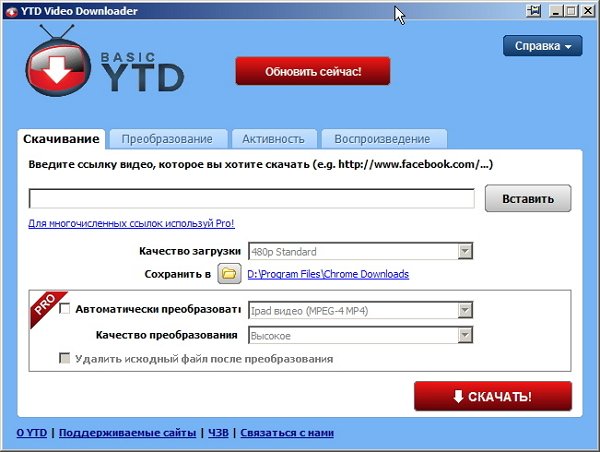Minimize the YTD Video Downloader window
Image resolution: width=600 pixels, height=452 pixels.
tap(556, 11)
